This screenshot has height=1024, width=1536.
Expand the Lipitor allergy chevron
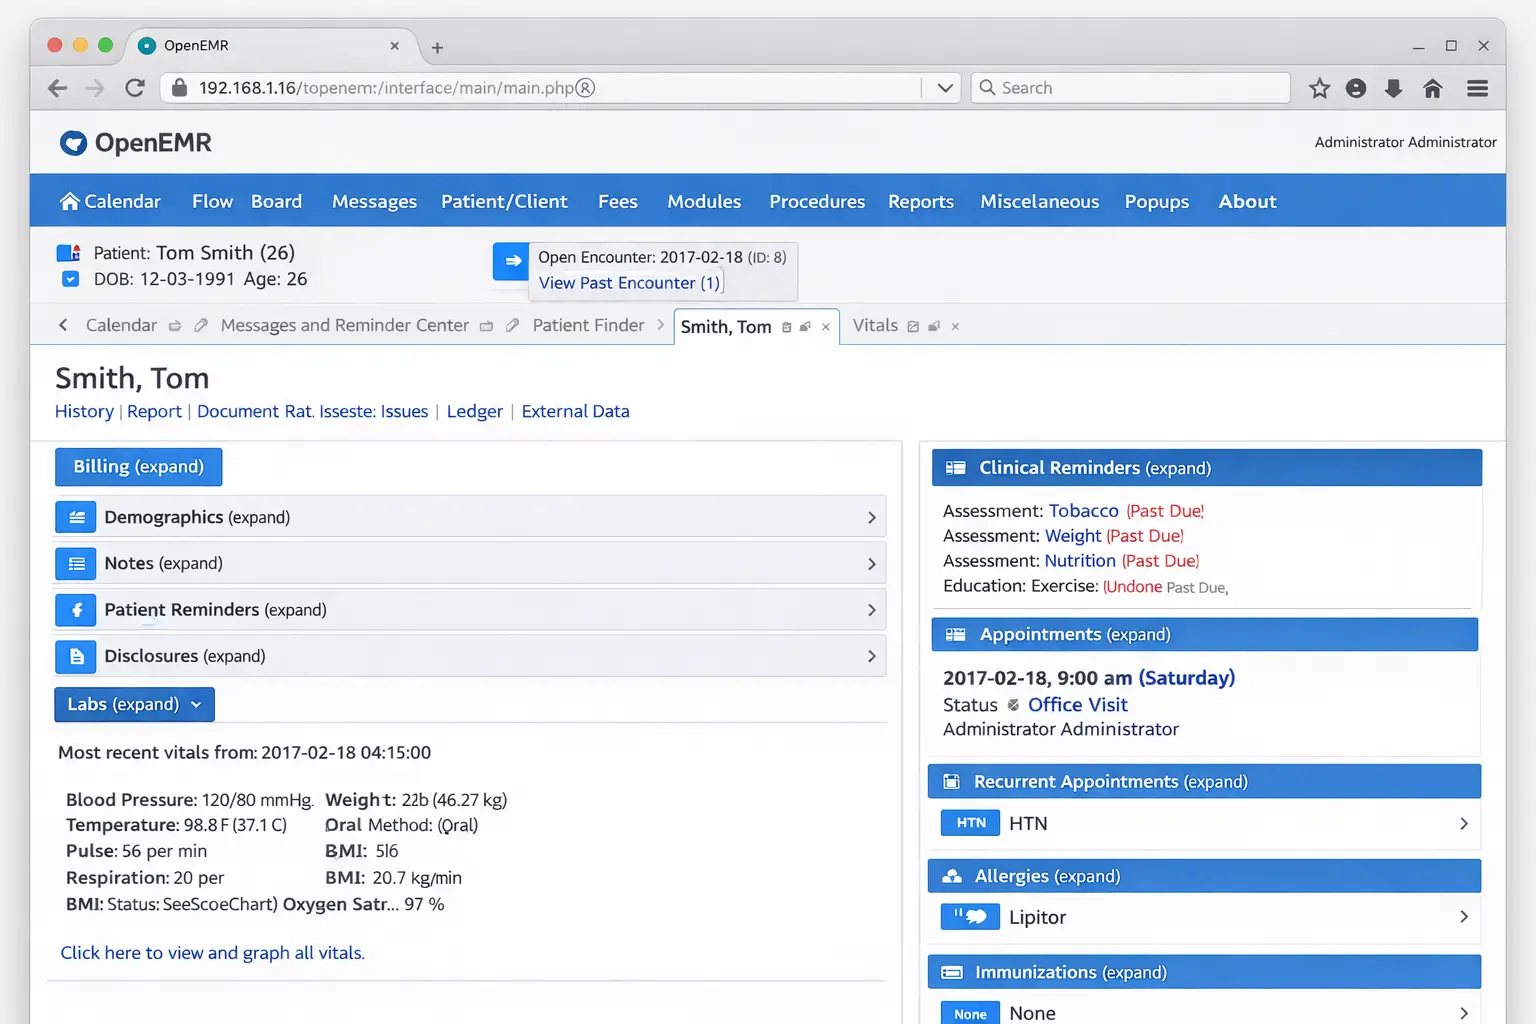pos(1463,917)
